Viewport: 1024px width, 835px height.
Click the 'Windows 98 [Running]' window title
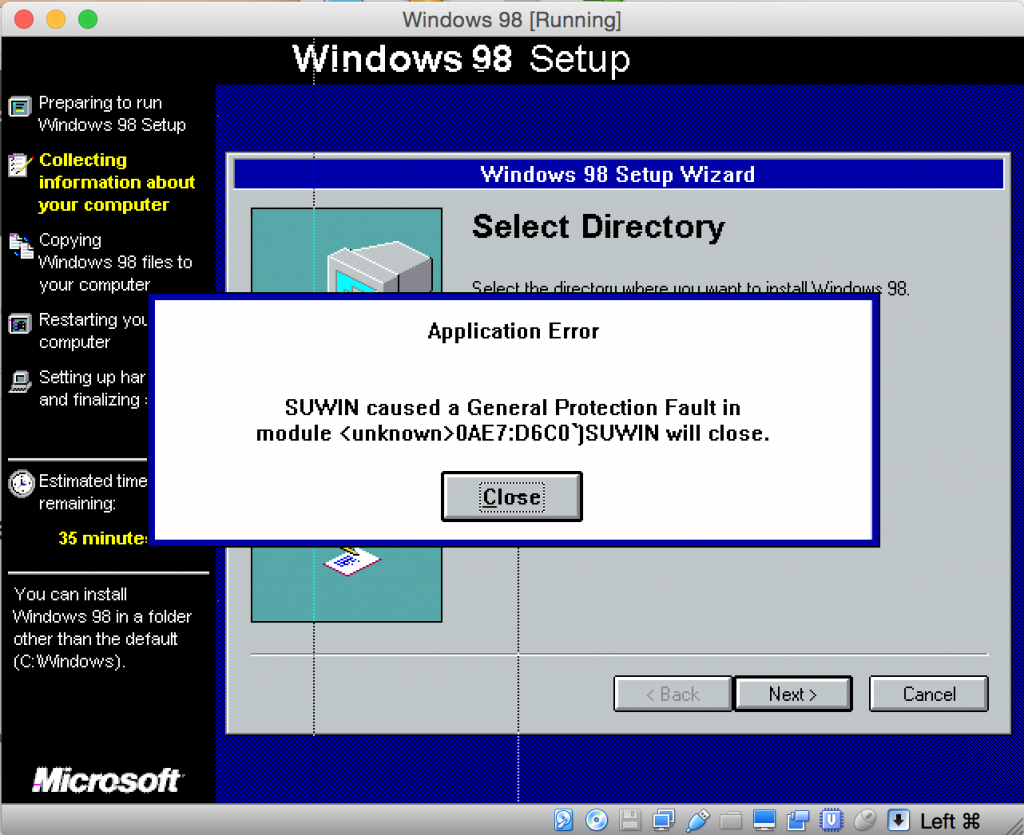(511, 20)
